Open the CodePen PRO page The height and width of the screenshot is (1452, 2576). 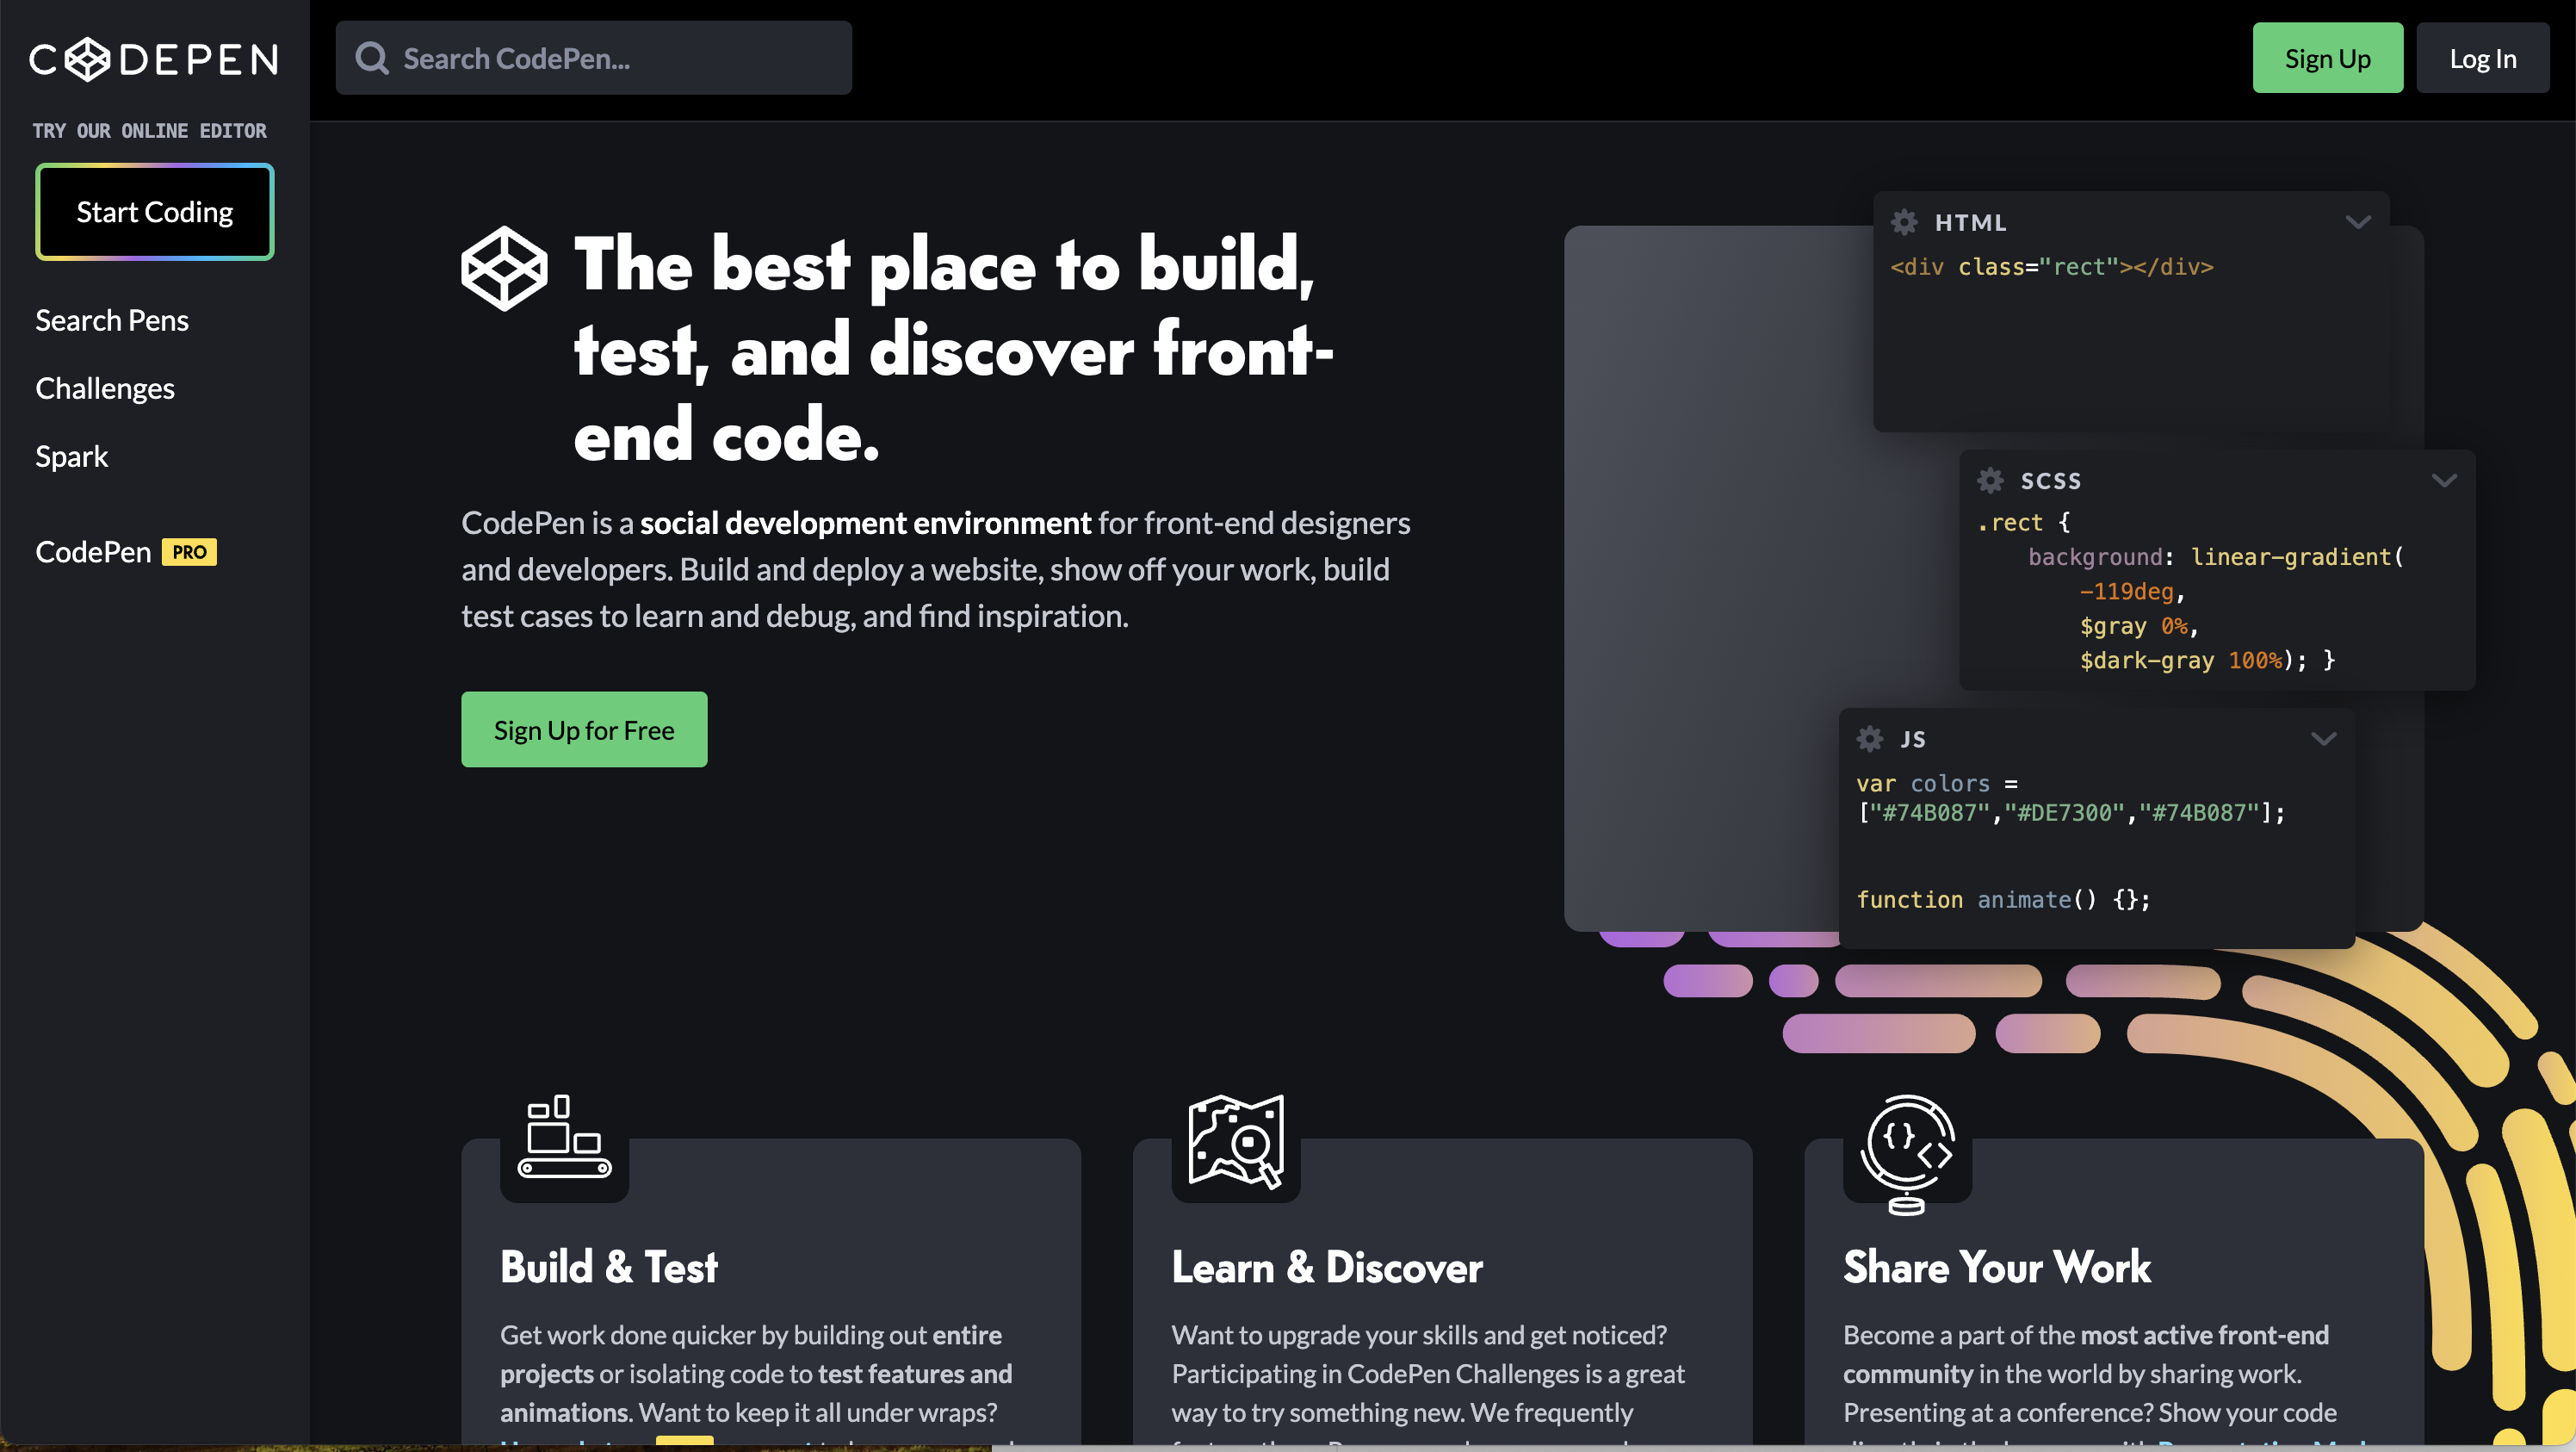(124, 551)
